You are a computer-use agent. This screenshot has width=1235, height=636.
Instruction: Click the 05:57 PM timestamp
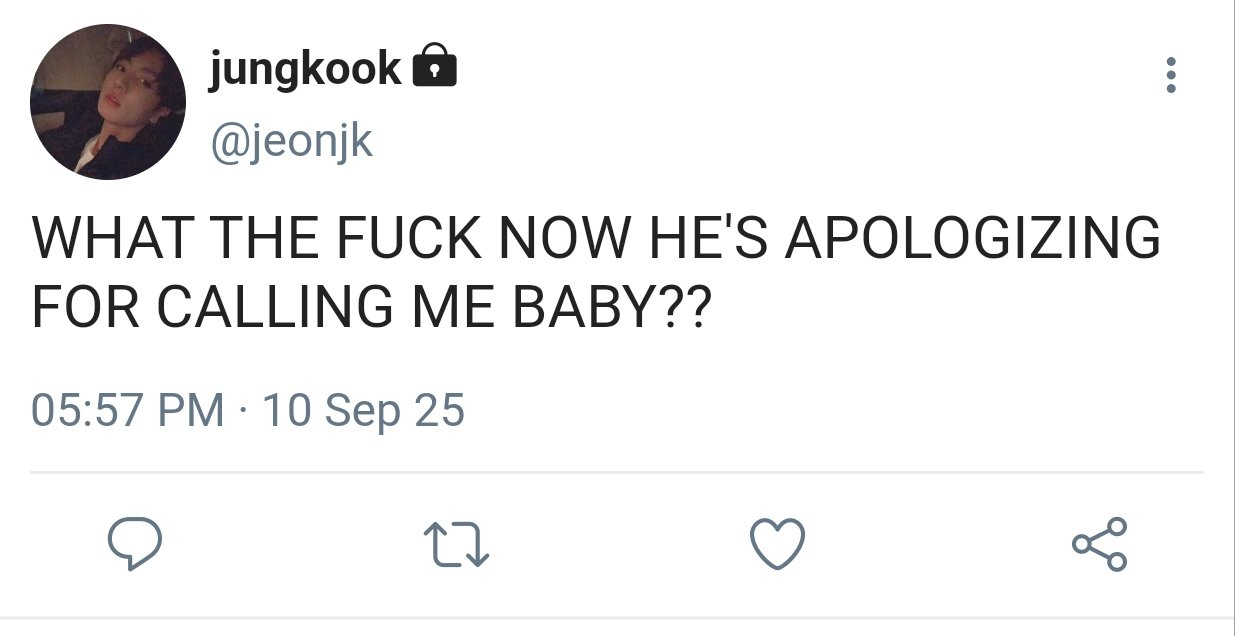pos(128,410)
